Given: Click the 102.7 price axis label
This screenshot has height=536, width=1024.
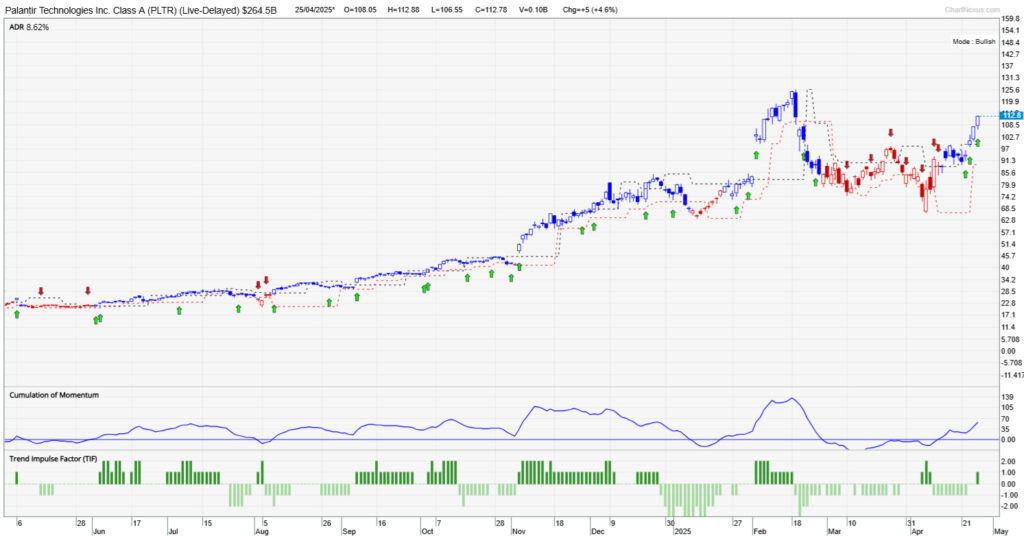Looking at the screenshot, I should pos(1010,137).
